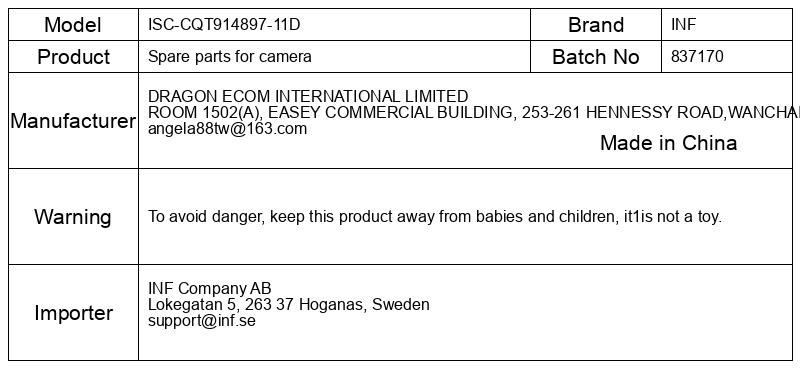Image resolution: width=800 pixels, height=380 pixels.
Task: Click the Importer header cell
Action: [73, 313]
